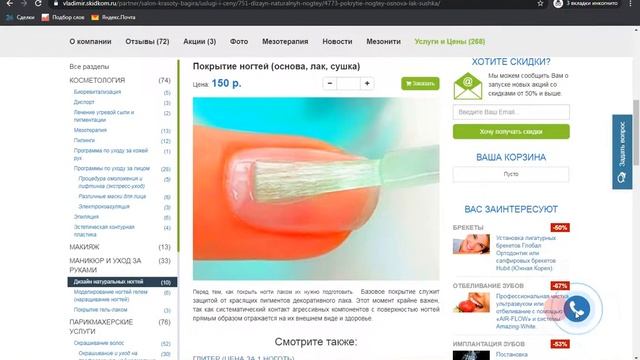
Task: Click the nail polish product image
Action: click(316, 189)
